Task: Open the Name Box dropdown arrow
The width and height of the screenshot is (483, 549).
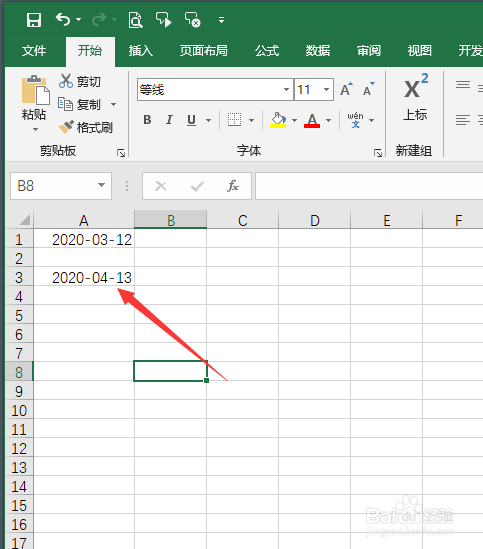Action: click(x=102, y=185)
